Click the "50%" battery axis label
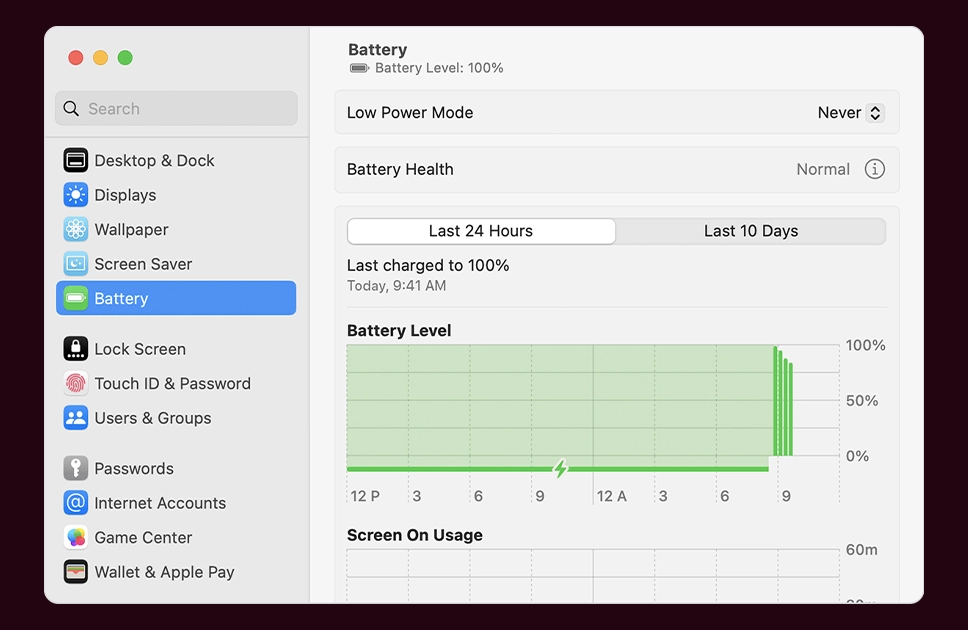The image size is (968, 630). tap(862, 401)
